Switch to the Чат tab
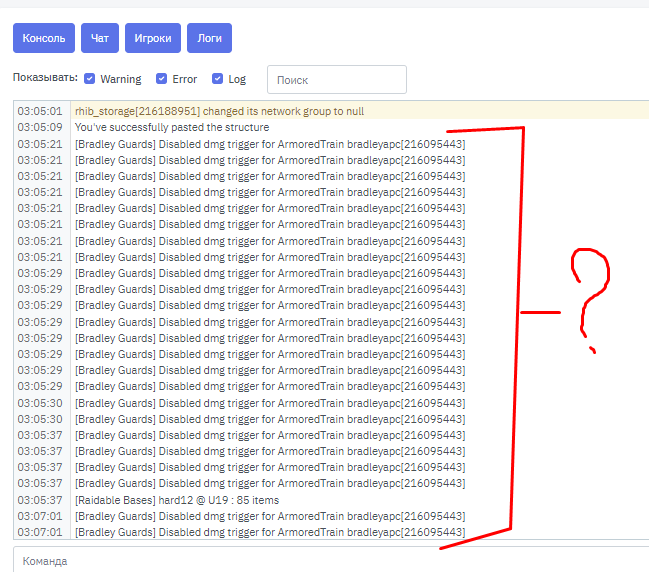 click(x=100, y=38)
